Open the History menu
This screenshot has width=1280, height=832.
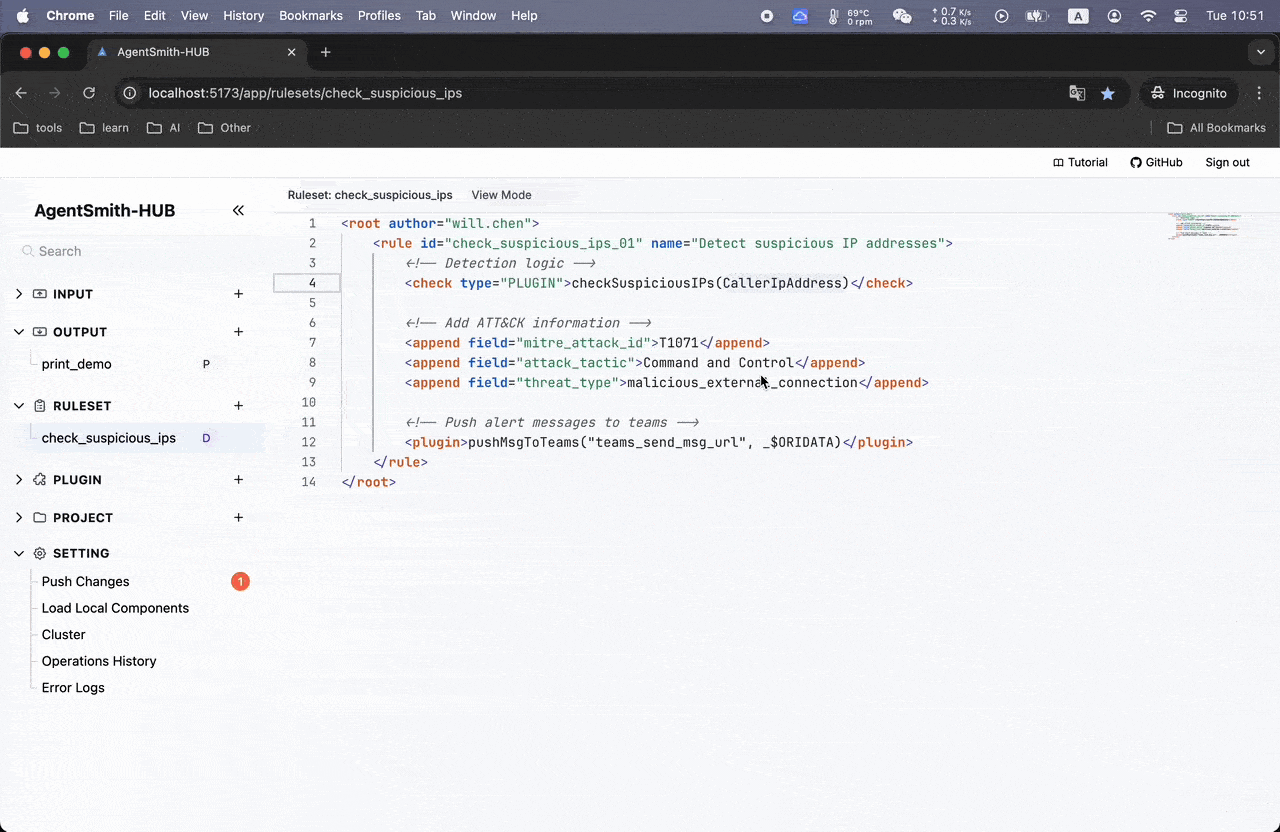(x=243, y=16)
